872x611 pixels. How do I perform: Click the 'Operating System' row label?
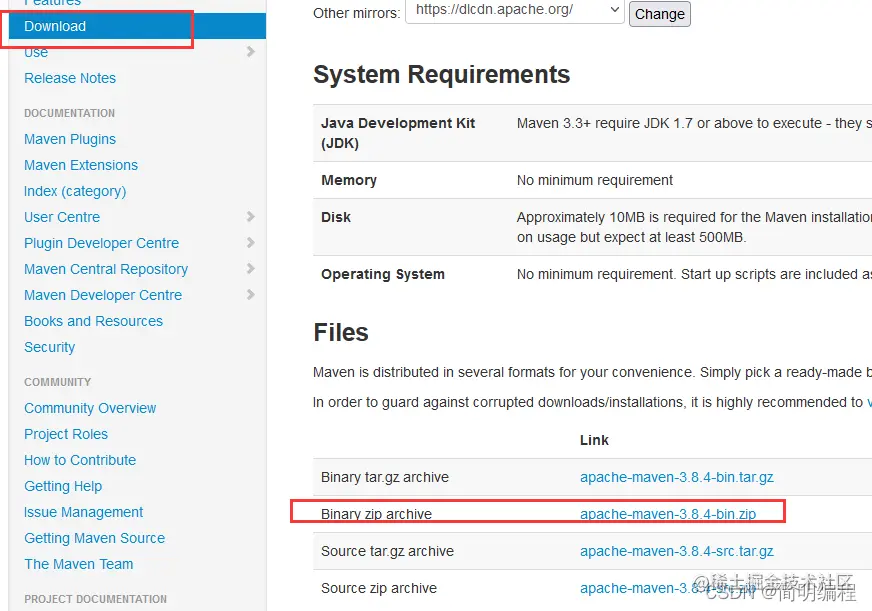coord(383,274)
